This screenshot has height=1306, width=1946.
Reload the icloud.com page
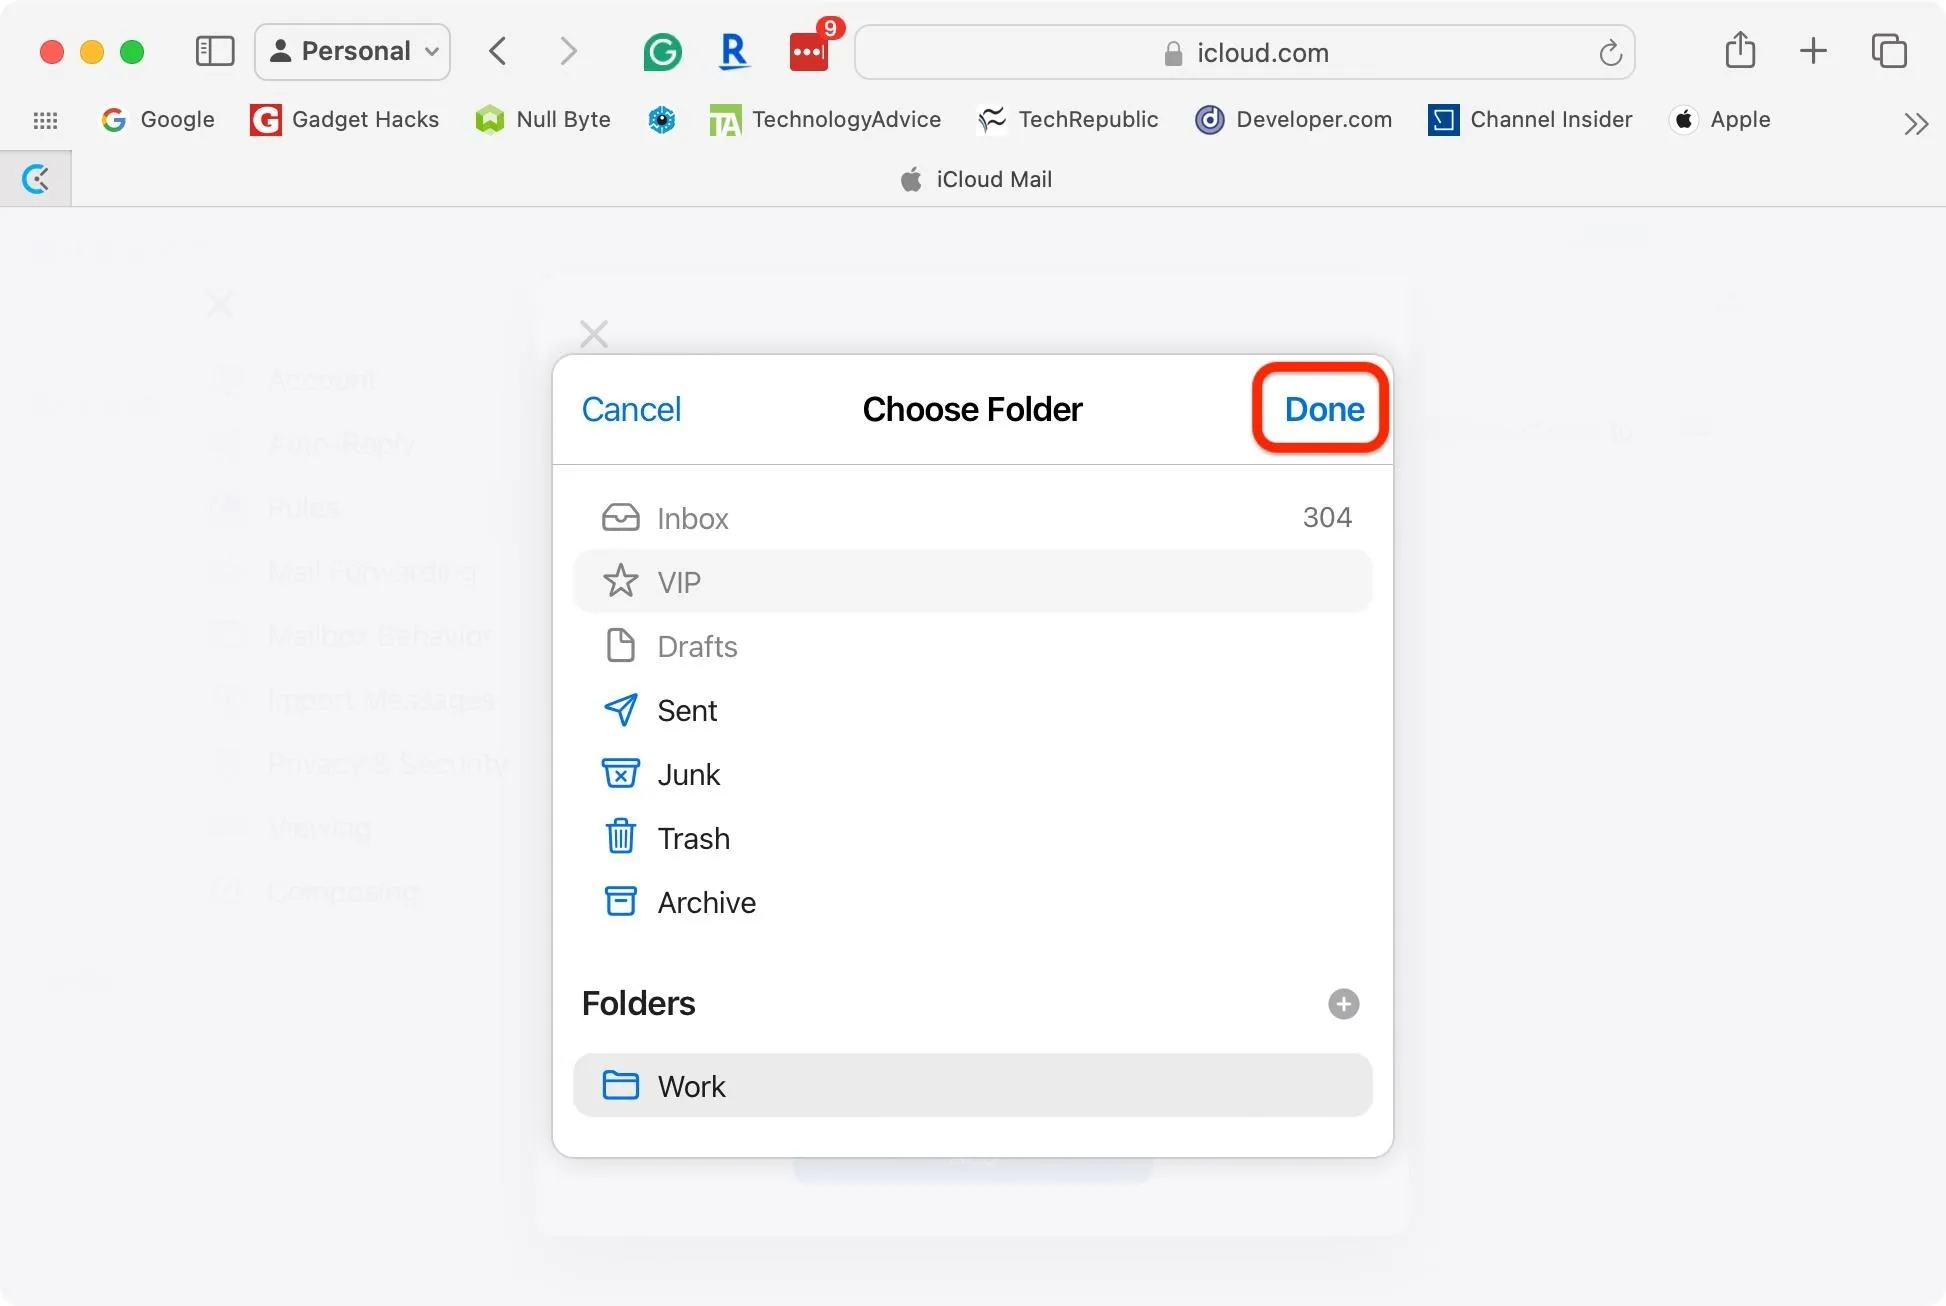[1609, 52]
